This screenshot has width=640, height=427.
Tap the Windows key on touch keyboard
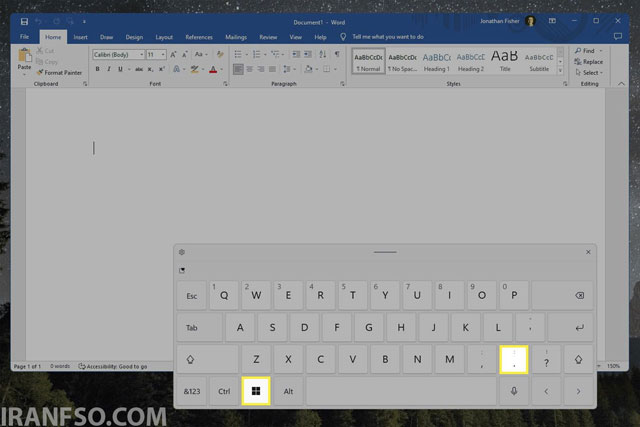[256, 391]
